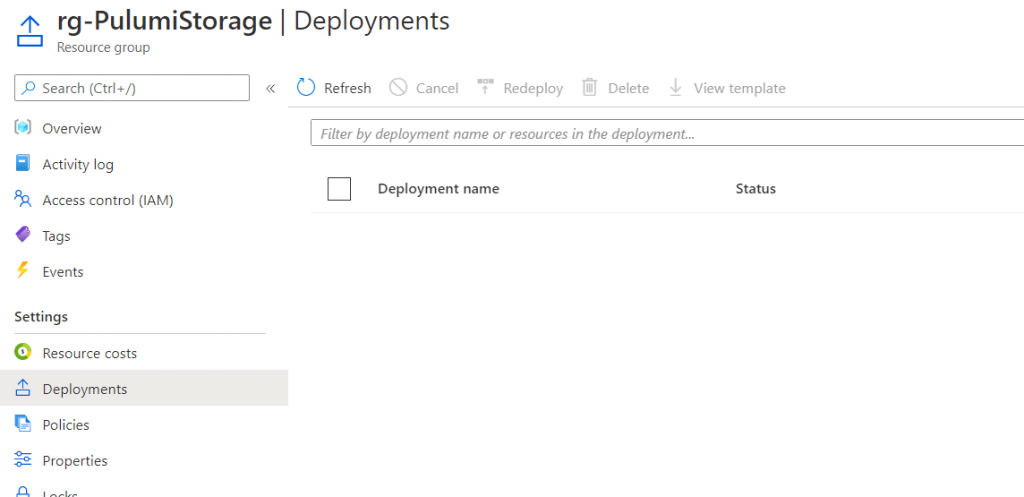Click the Delete toolbar button label
The height and width of the screenshot is (497, 1024).
(x=628, y=88)
